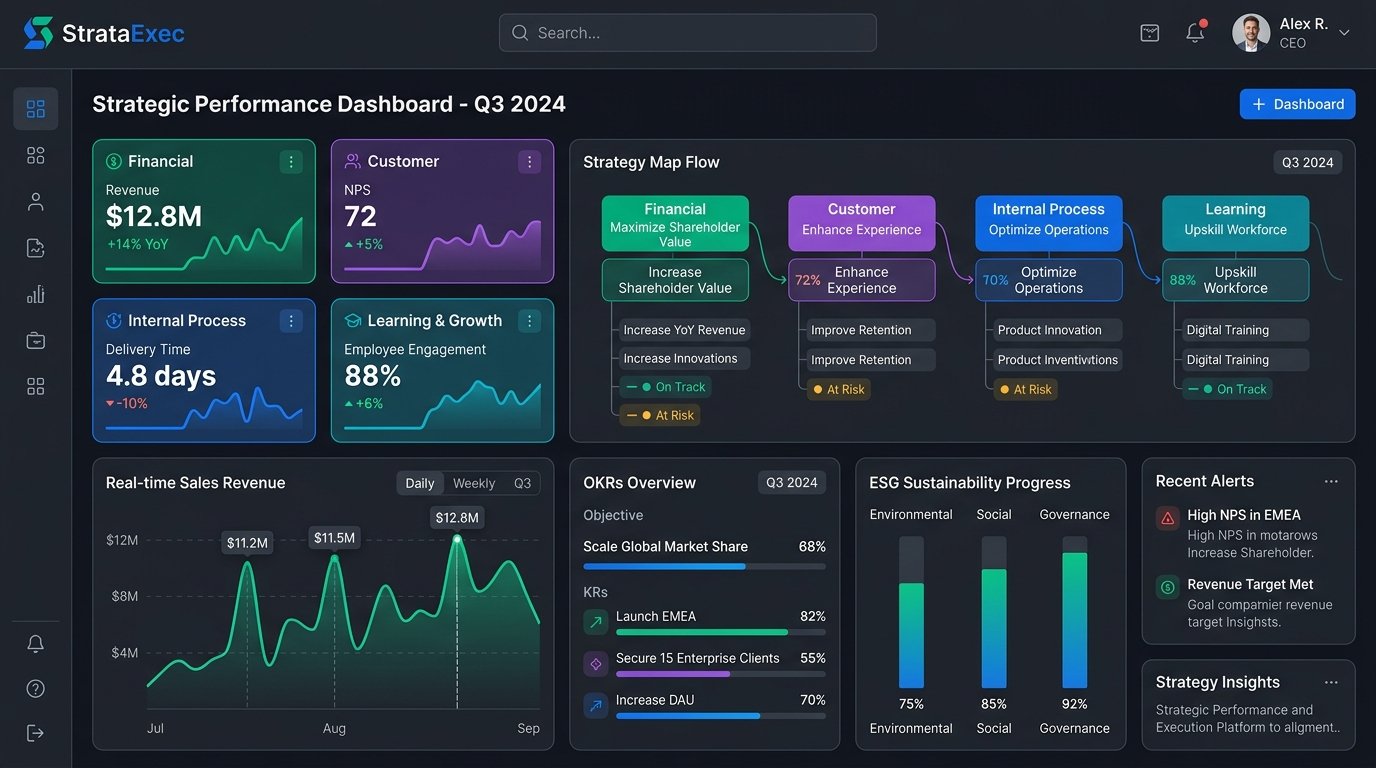The height and width of the screenshot is (768, 1376).
Task: Focus the Search field
Action: (688, 32)
